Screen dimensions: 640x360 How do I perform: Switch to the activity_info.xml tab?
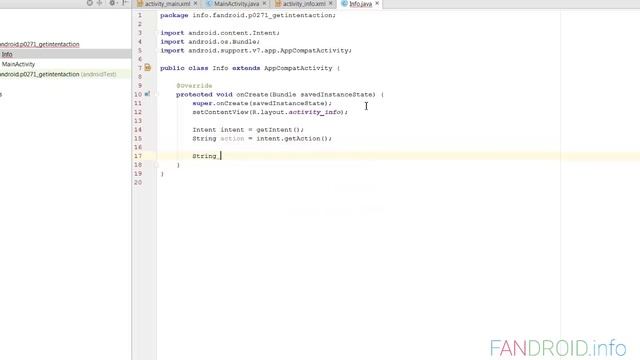point(304,4)
